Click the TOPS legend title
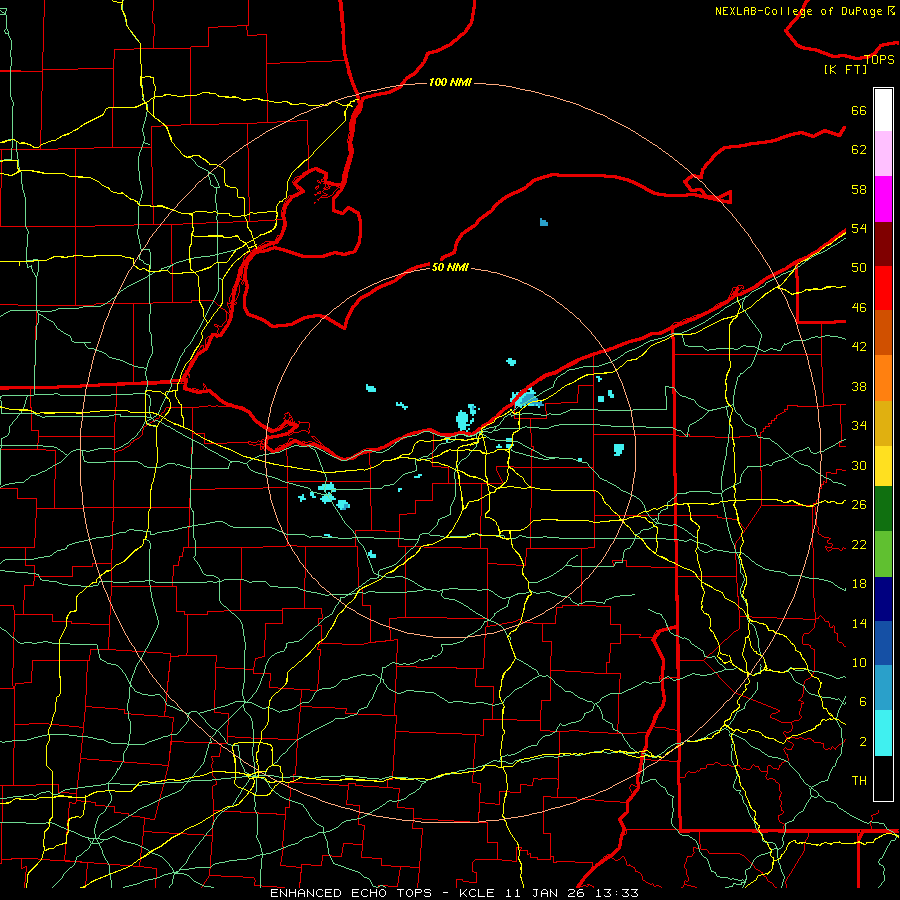 coord(879,60)
